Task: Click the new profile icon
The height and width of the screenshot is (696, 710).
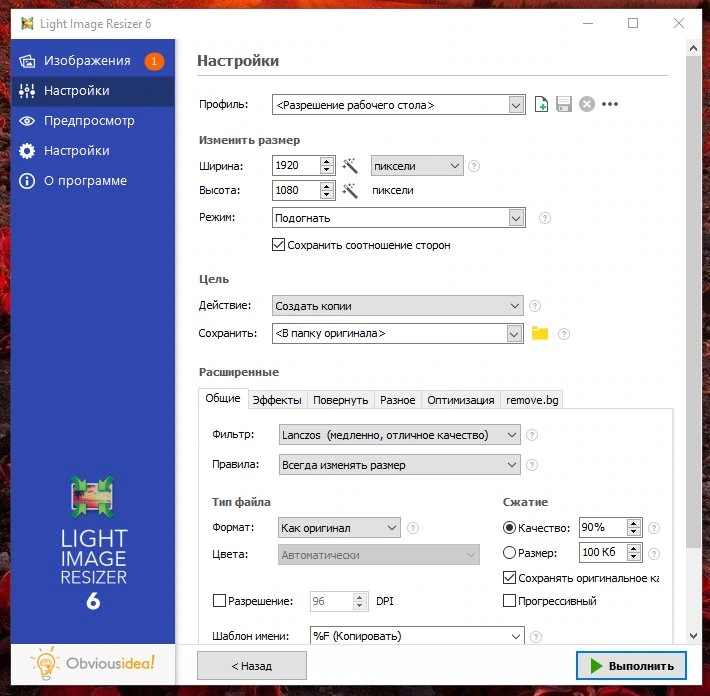Action: pyautogui.click(x=541, y=104)
